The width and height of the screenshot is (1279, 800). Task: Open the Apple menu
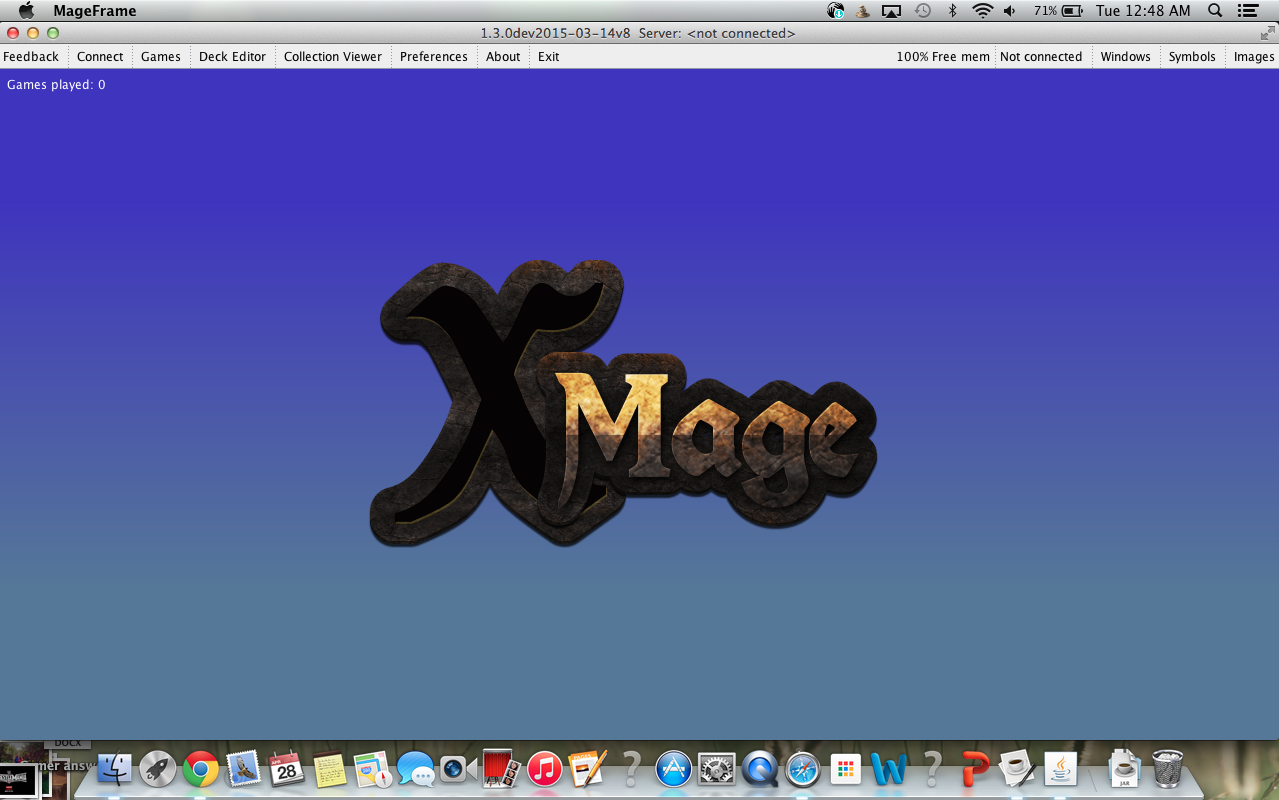click(x=26, y=11)
